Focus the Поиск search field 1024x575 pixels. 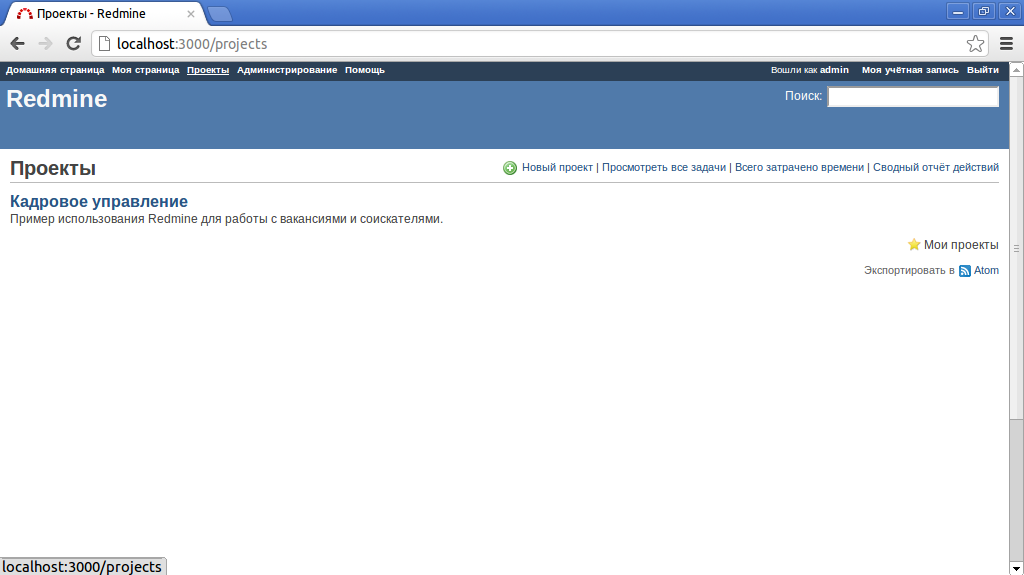(913, 97)
